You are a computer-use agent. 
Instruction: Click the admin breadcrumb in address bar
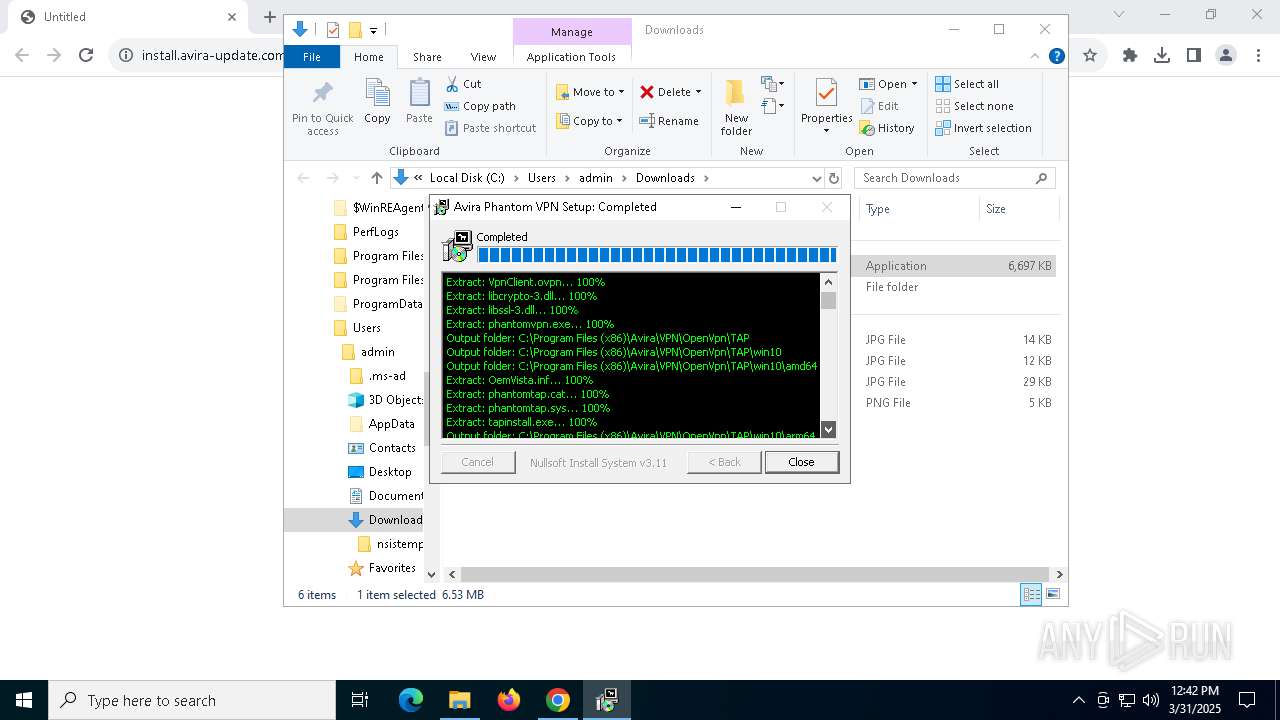(x=595, y=178)
